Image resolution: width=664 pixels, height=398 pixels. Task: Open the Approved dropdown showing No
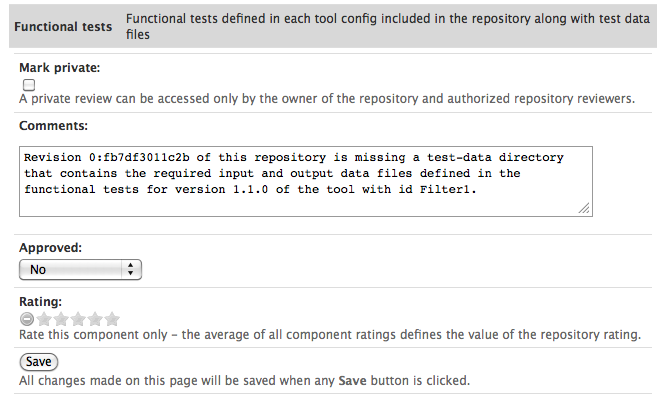[80, 270]
